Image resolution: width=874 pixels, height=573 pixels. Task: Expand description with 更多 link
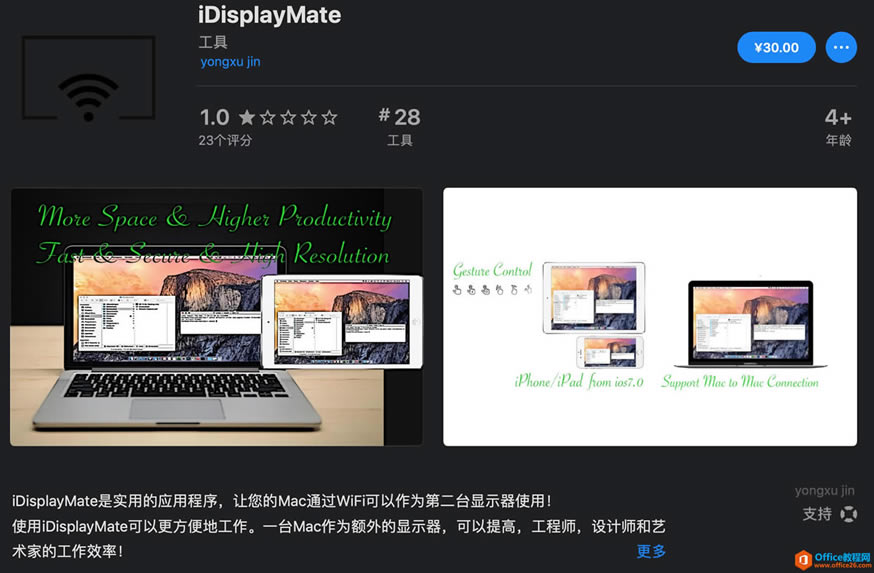pyautogui.click(x=651, y=551)
